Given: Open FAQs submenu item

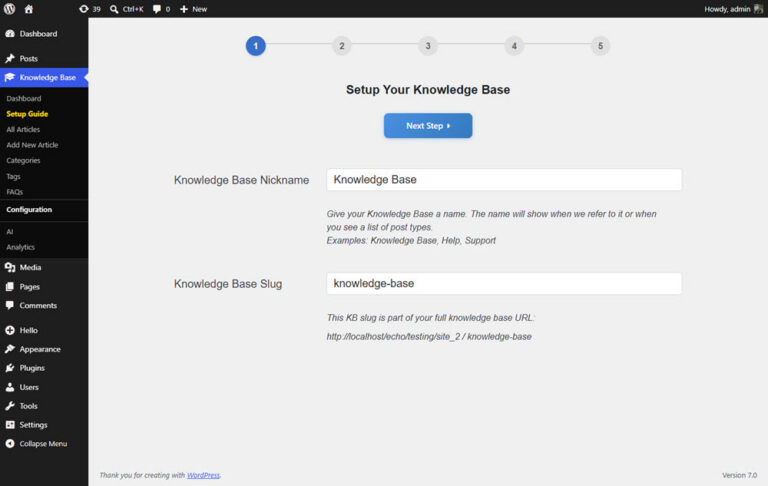Looking at the screenshot, I should coord(15,192).
